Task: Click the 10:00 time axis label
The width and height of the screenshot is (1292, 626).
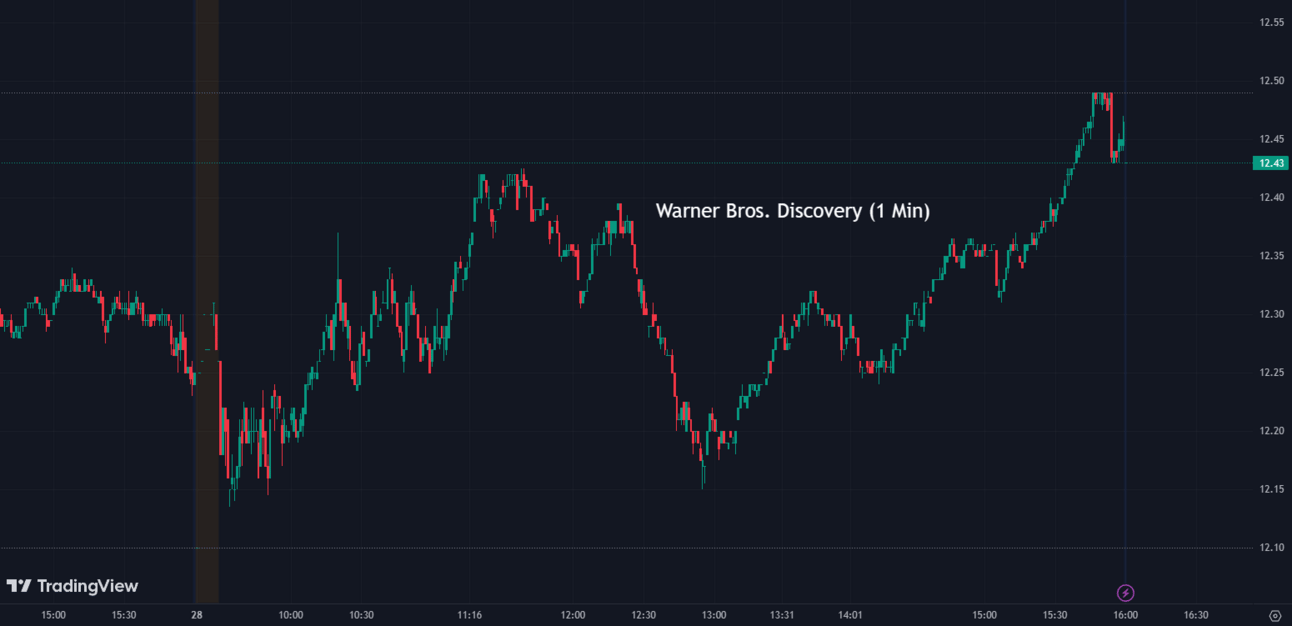Action: (291, 615)
